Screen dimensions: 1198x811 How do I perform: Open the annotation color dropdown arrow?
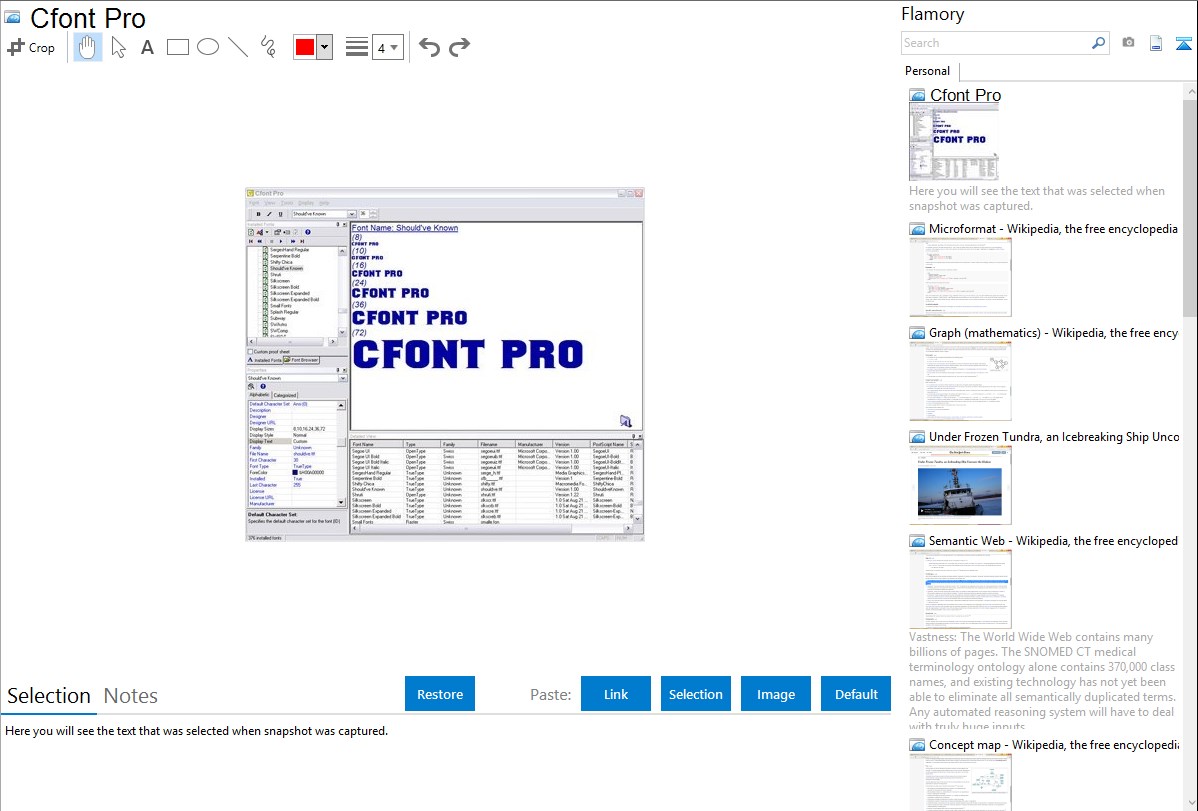point(325,47)
